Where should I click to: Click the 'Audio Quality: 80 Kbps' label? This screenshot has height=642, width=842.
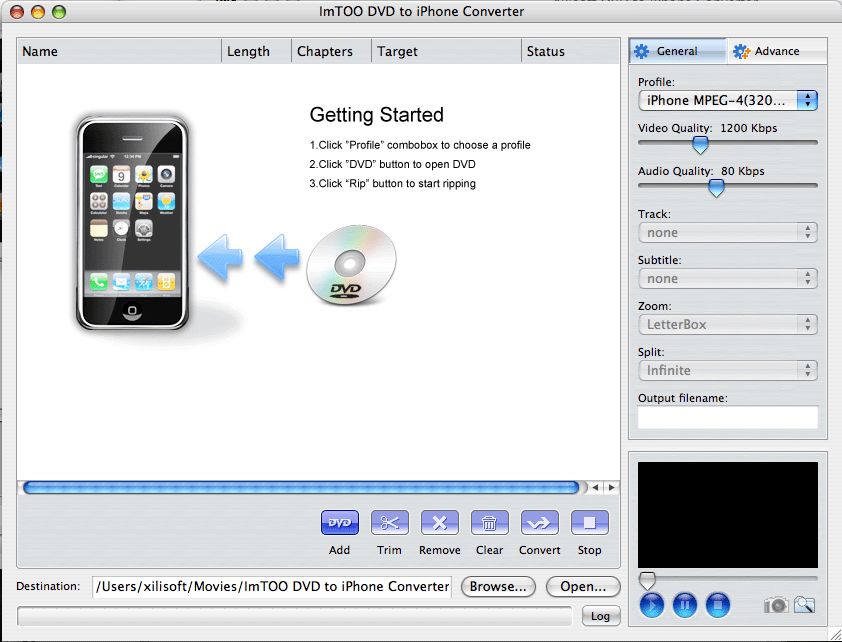coord(701,171)
